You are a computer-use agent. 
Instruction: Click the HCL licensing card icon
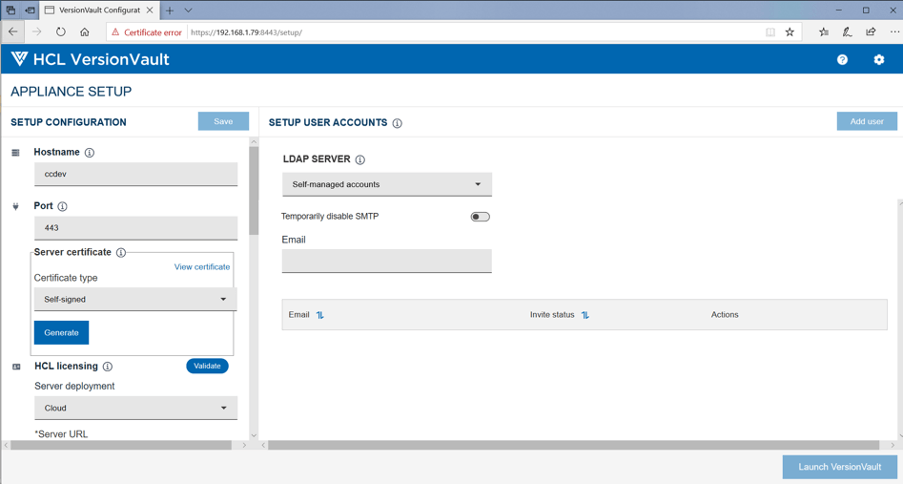click(x=16, y=366)
